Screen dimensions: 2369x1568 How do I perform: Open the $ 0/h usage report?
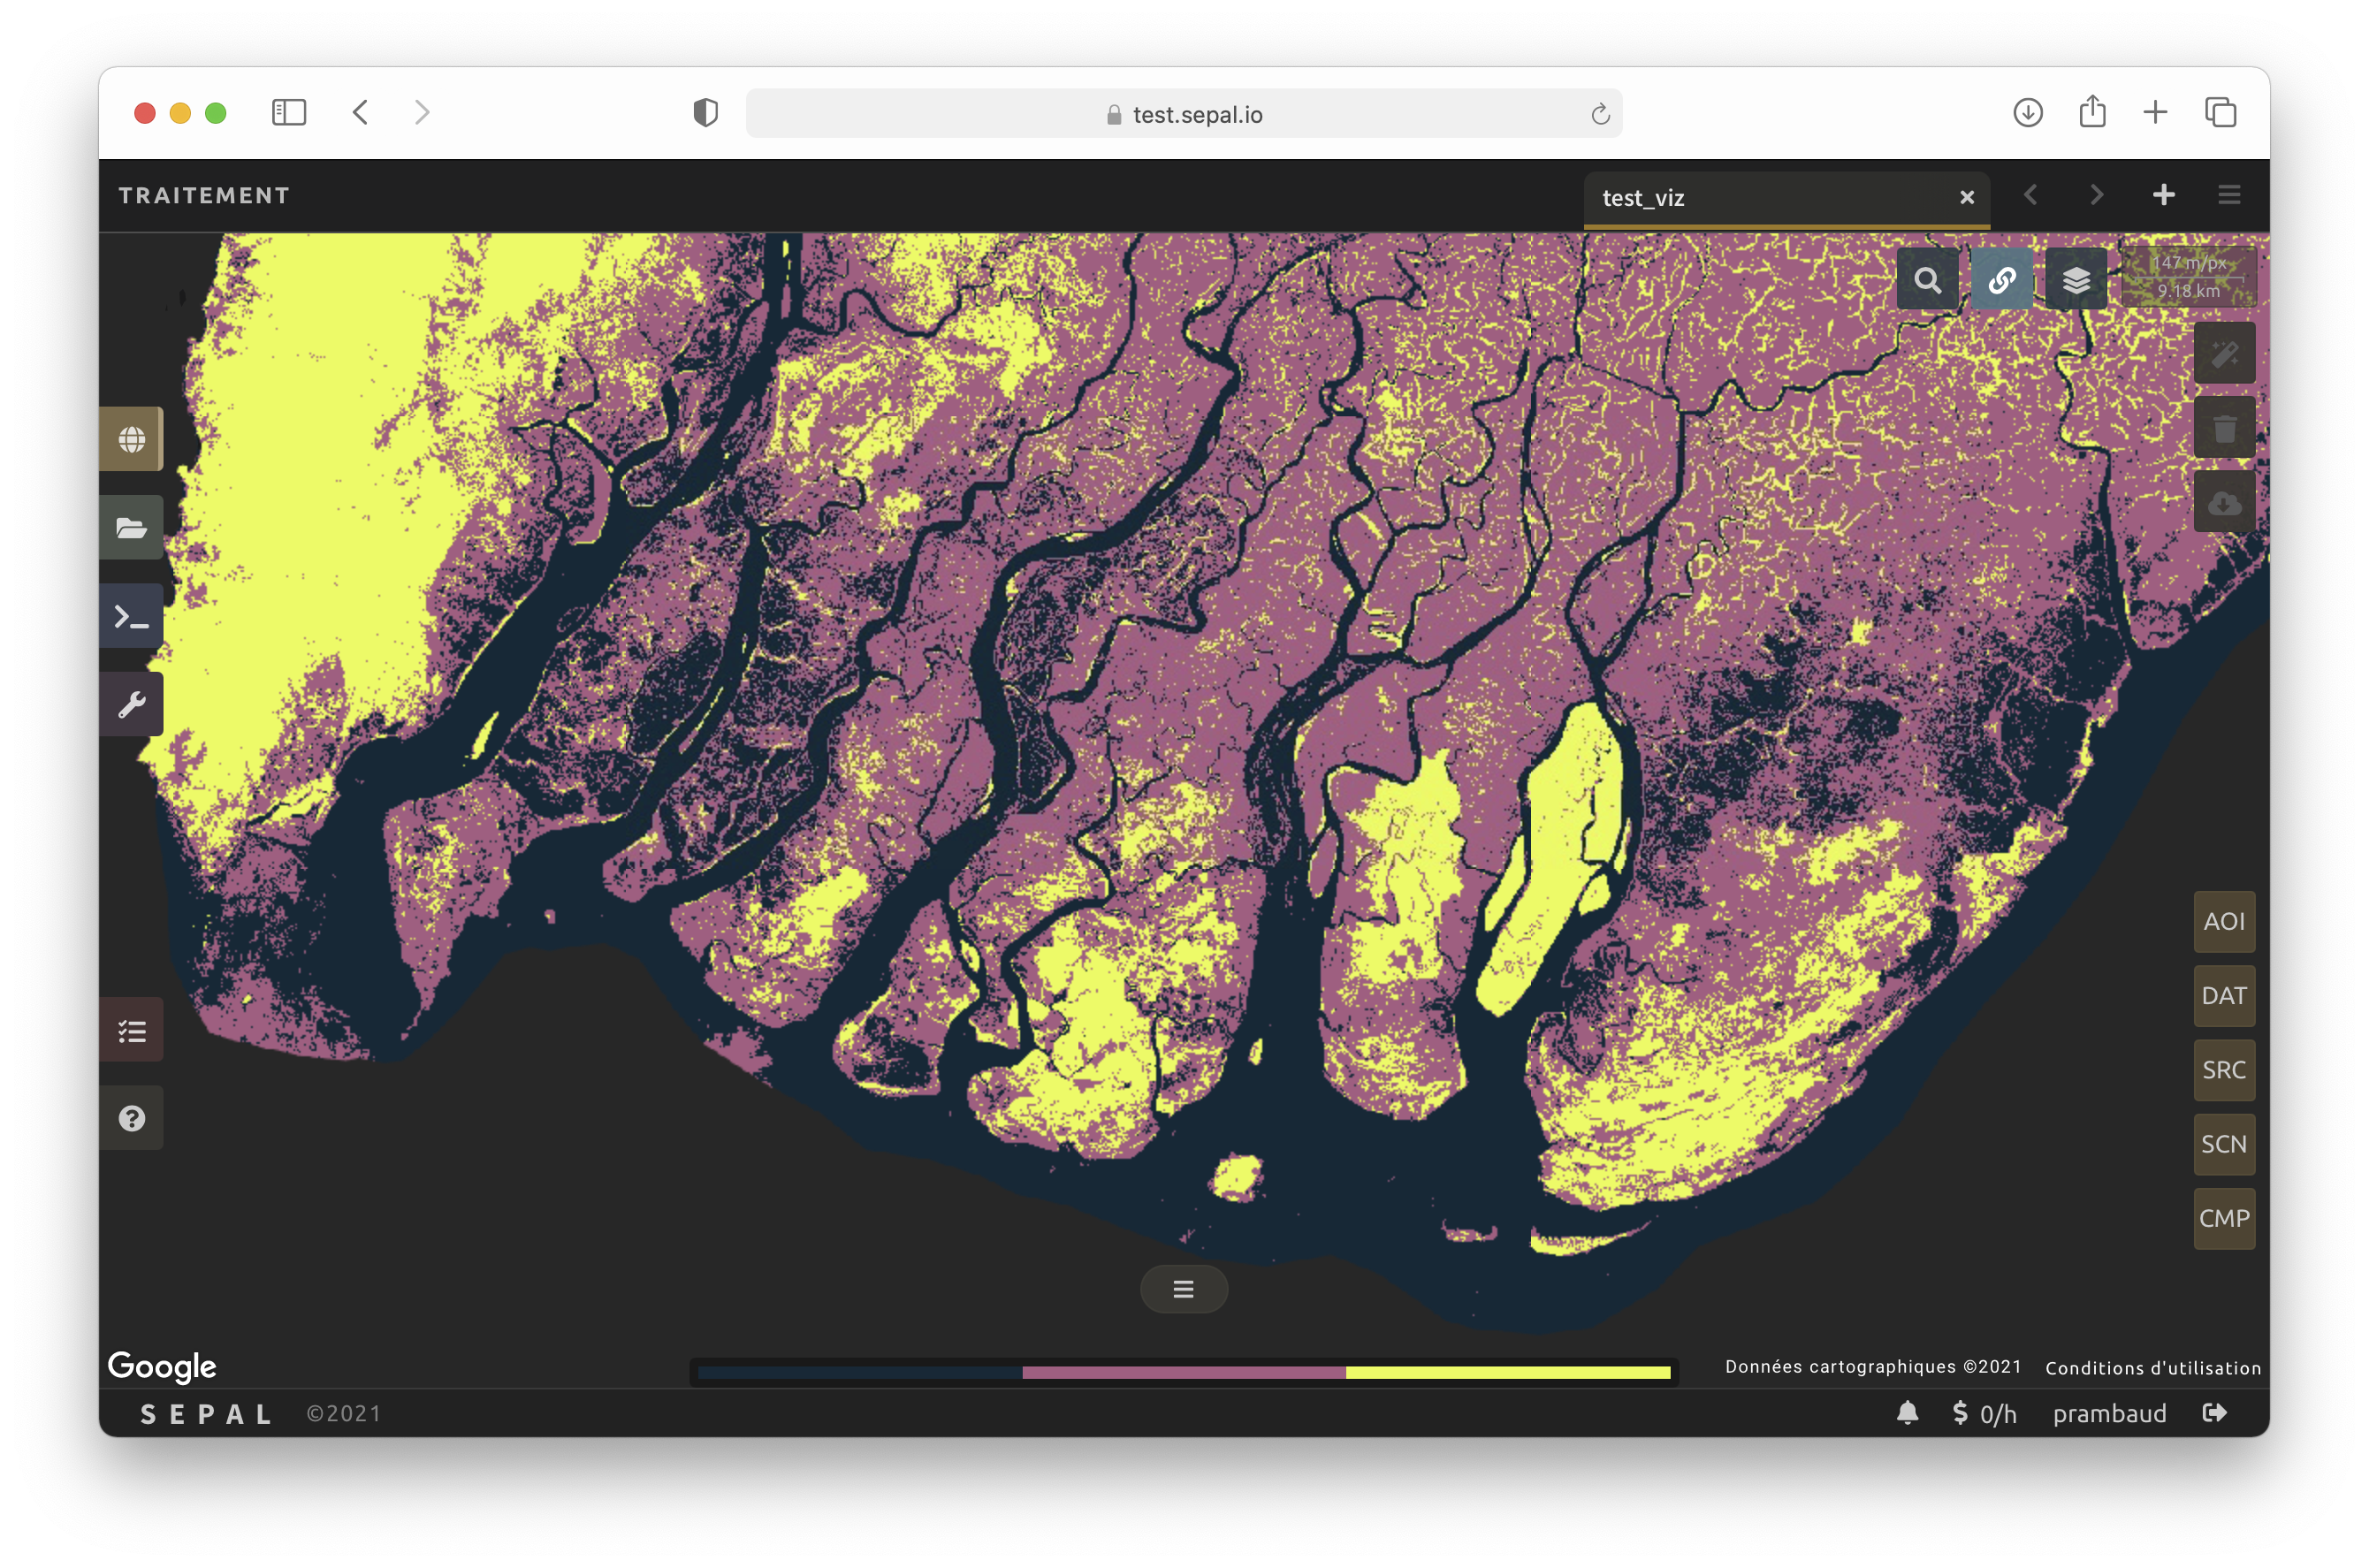[1984, 1413]
